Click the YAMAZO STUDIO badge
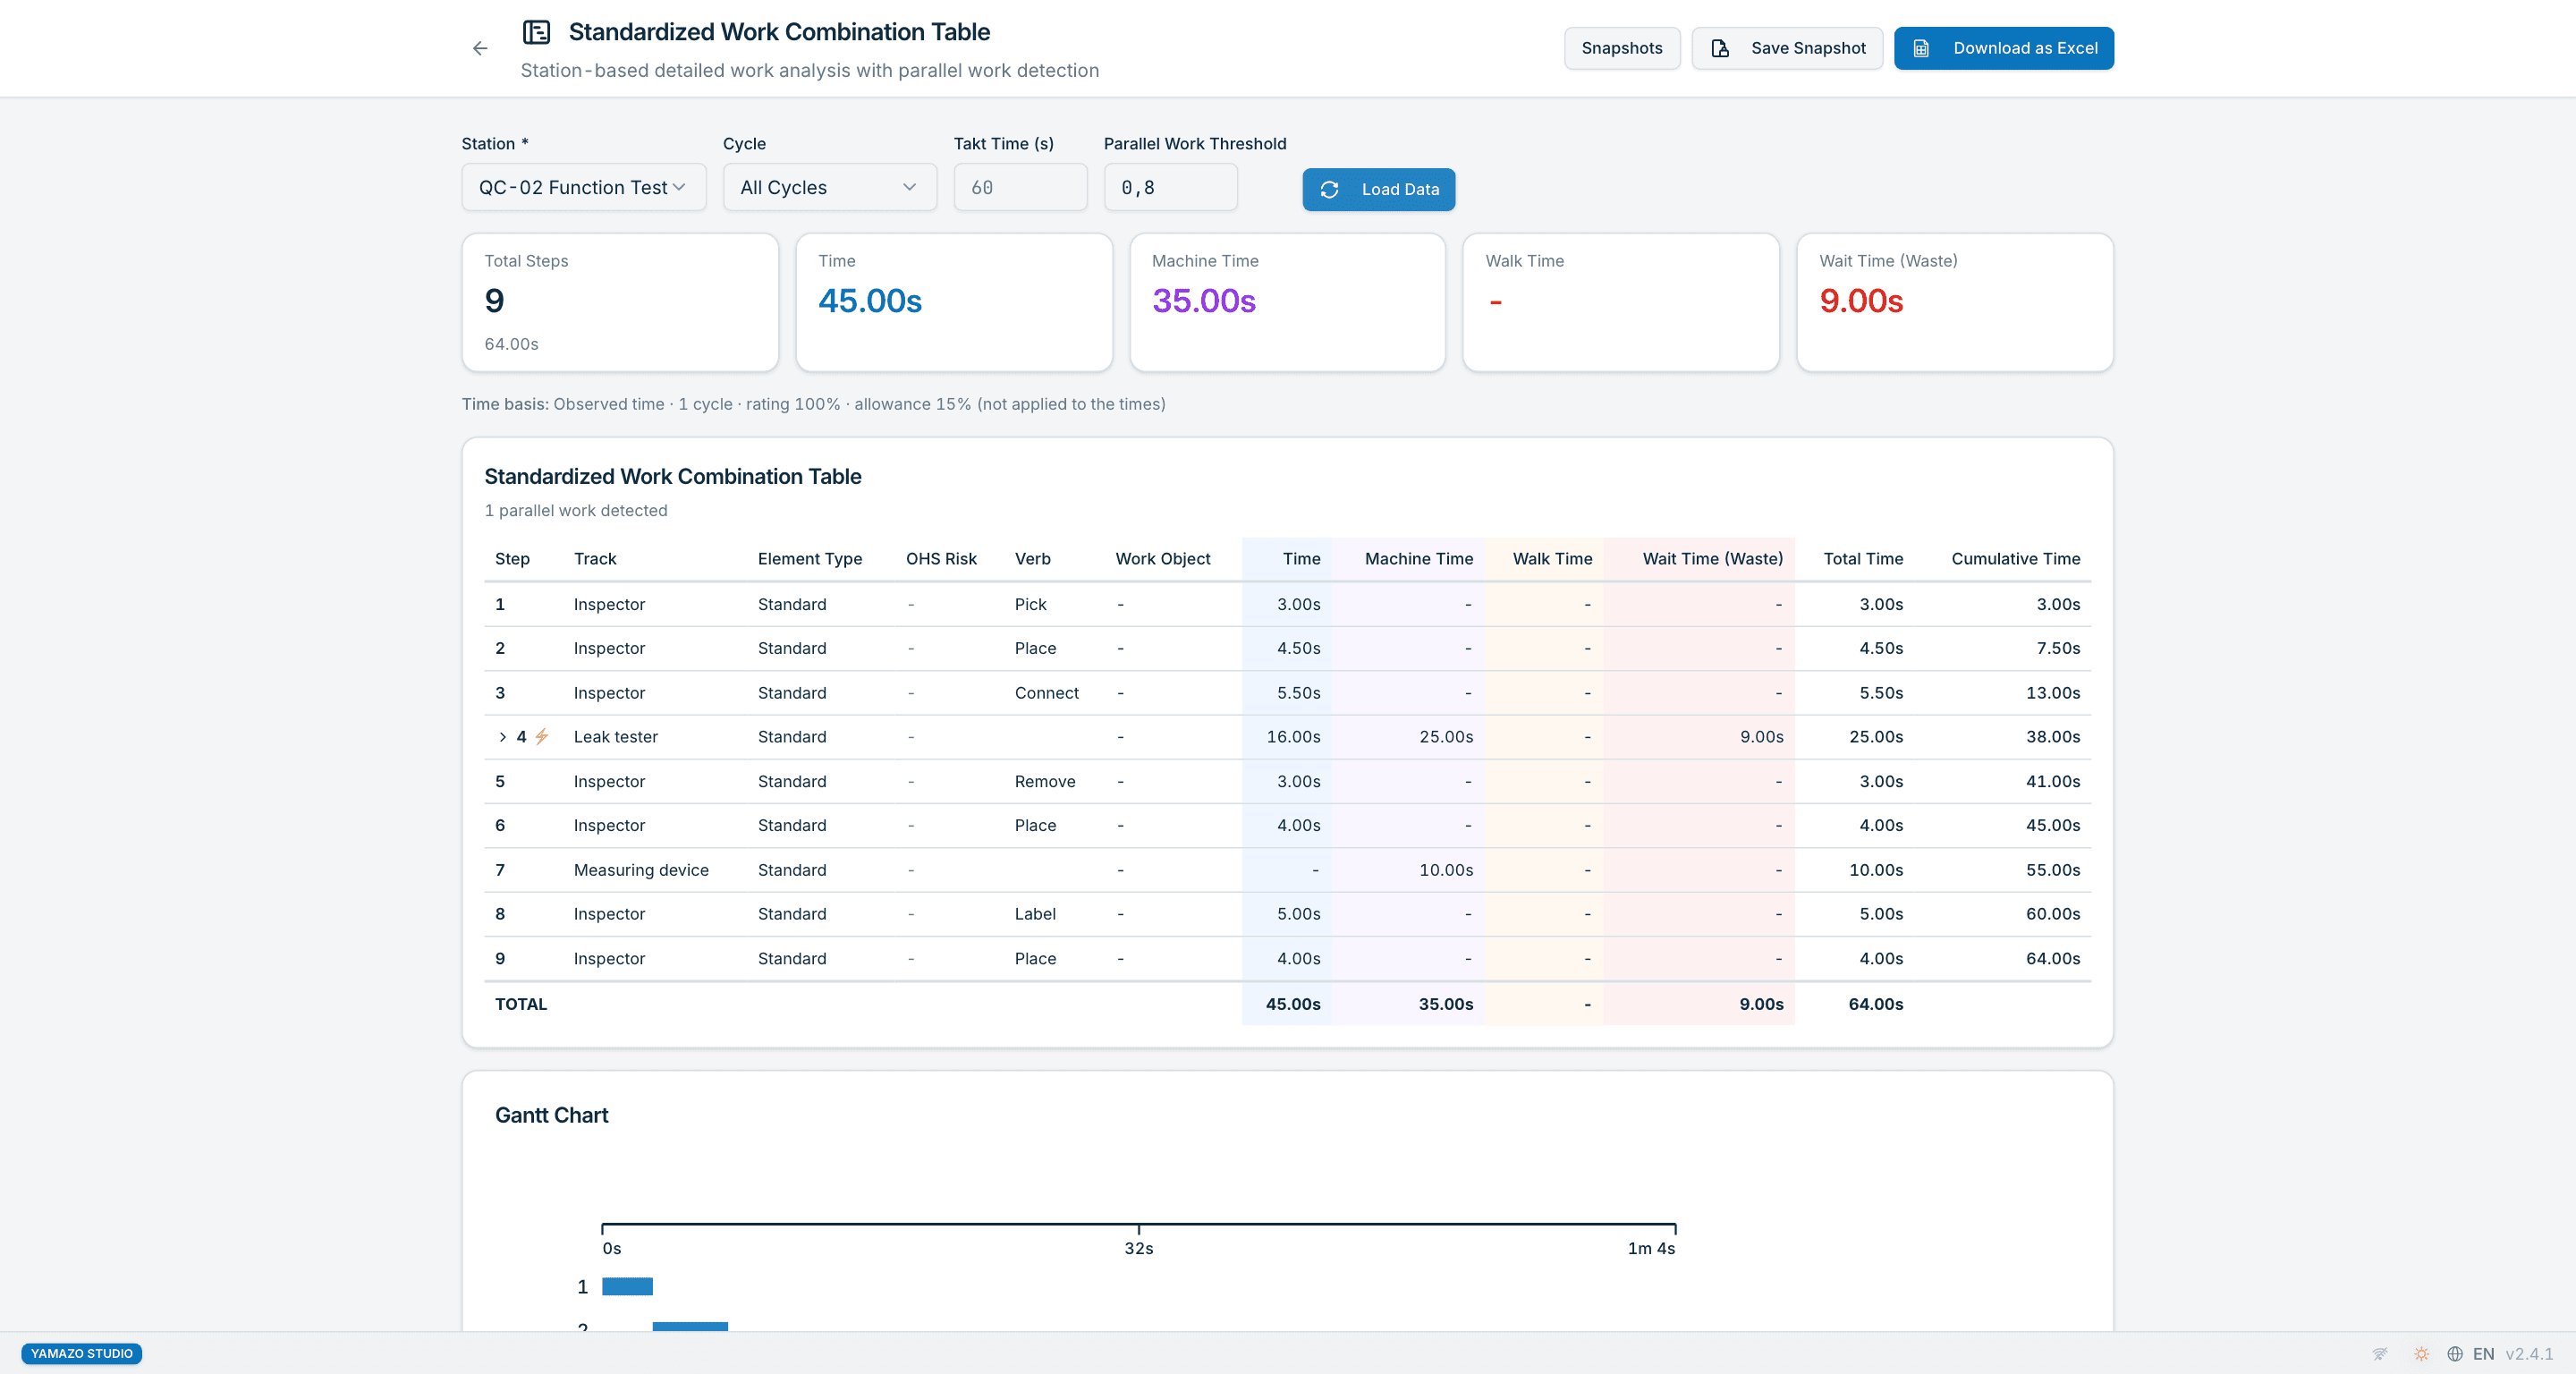The height and width of the screenshot is (1374, 2576). click(82, 1353)
